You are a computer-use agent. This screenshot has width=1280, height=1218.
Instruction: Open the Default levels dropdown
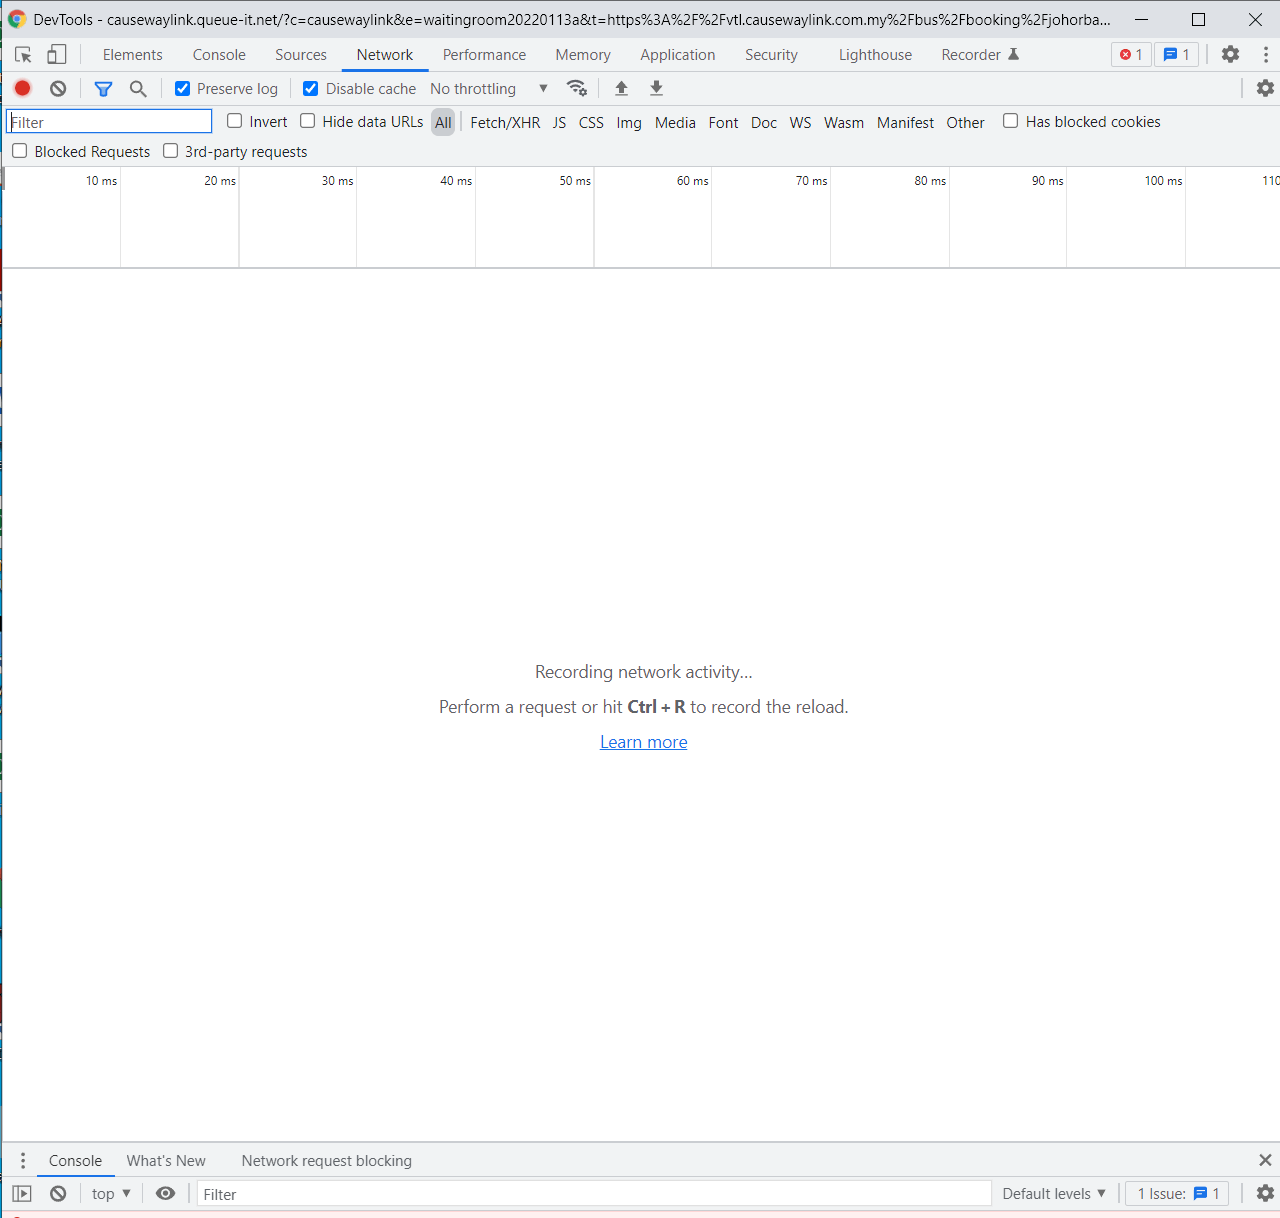[x=1053, y=1193]
